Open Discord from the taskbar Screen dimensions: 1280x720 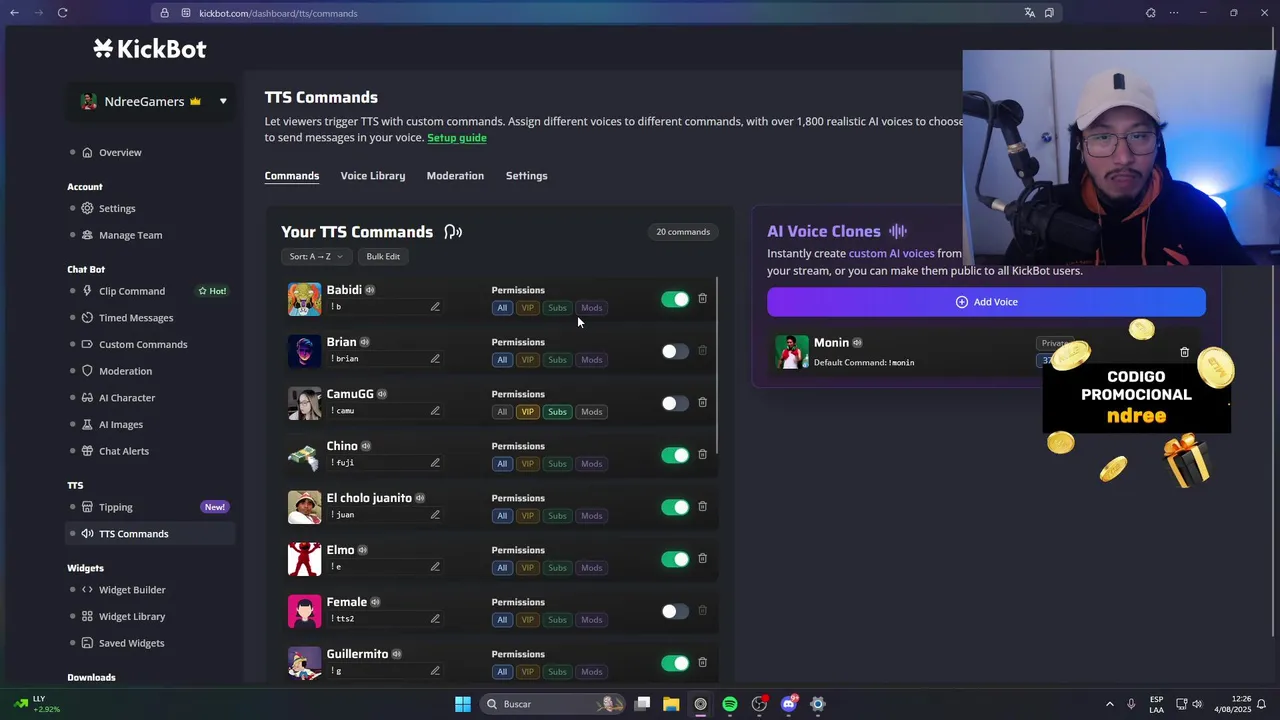coord(789,704)
